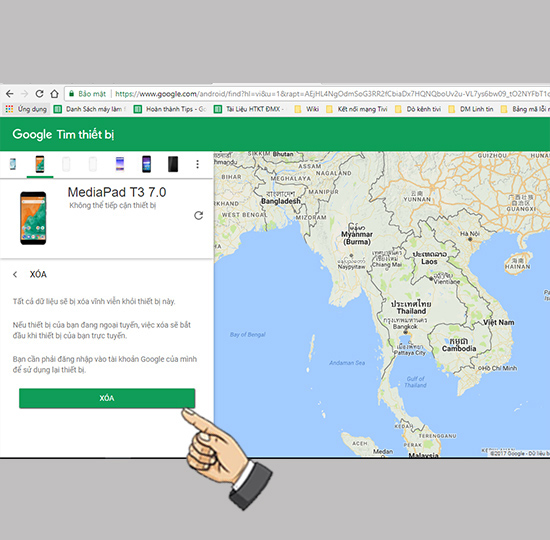Viewport: 550px width, 540px height.
Task: Select the first device thumbnail in list
Action: (13, 164)
